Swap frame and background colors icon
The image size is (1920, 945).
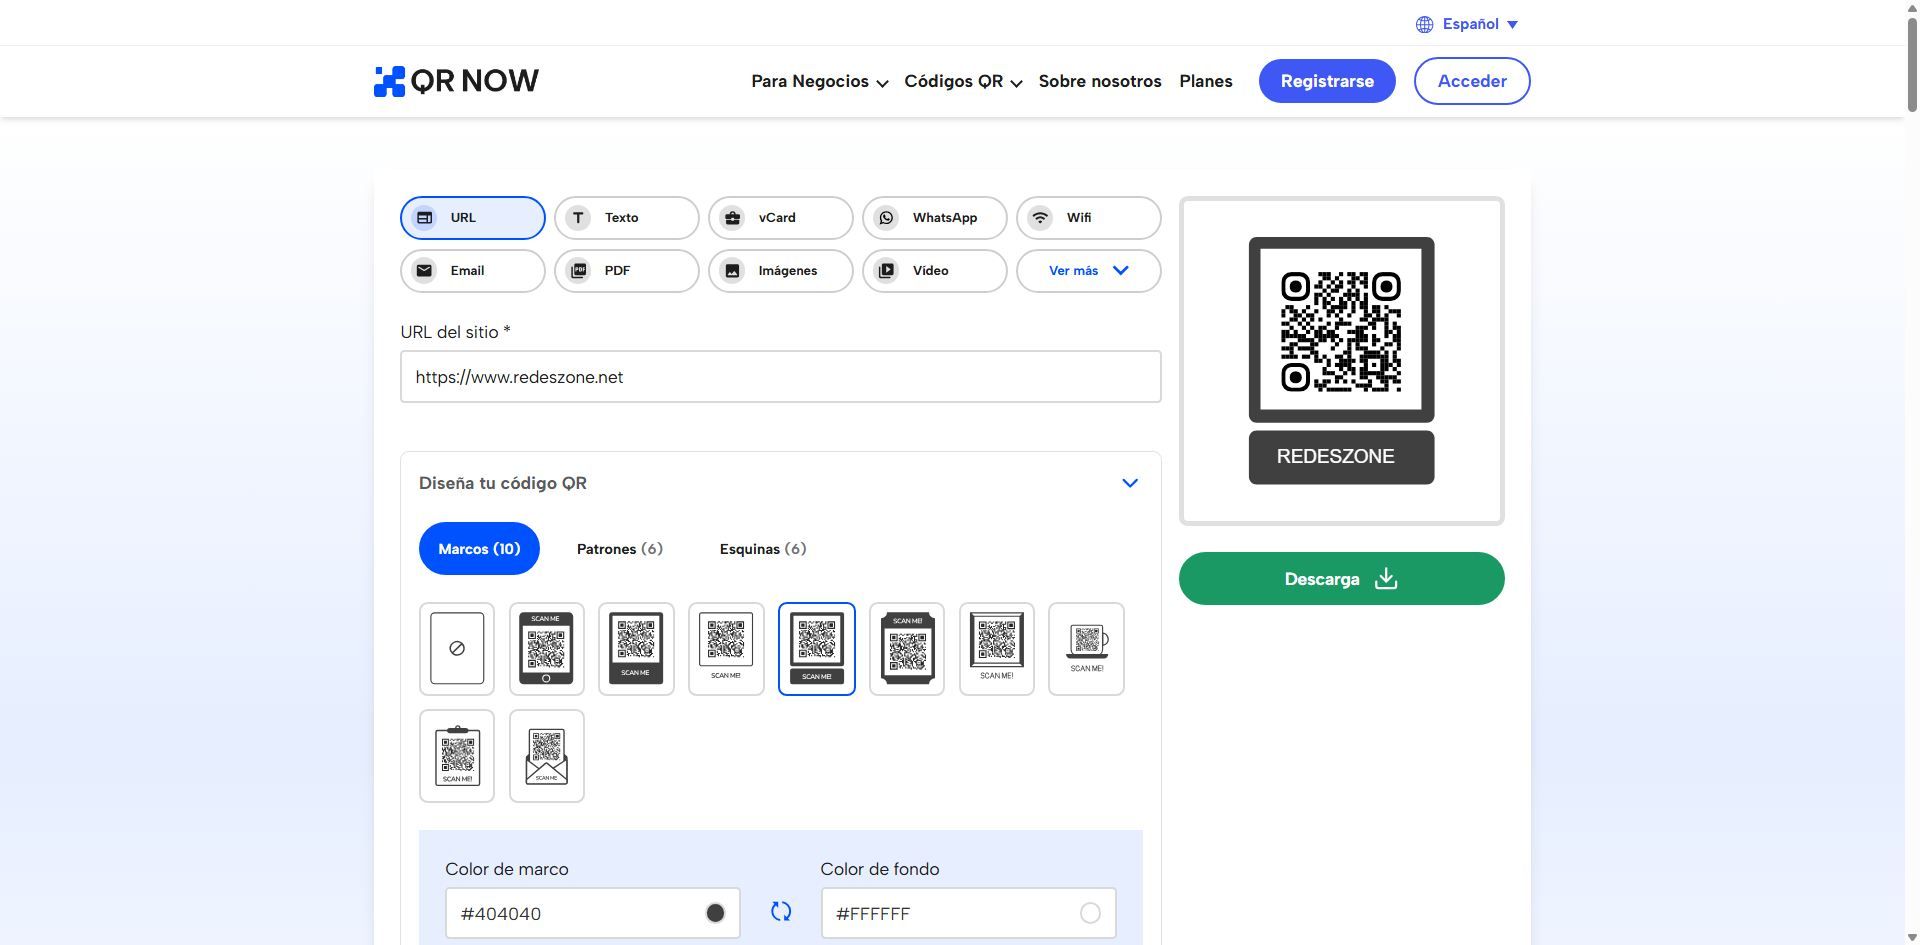[x=781, y=912]
